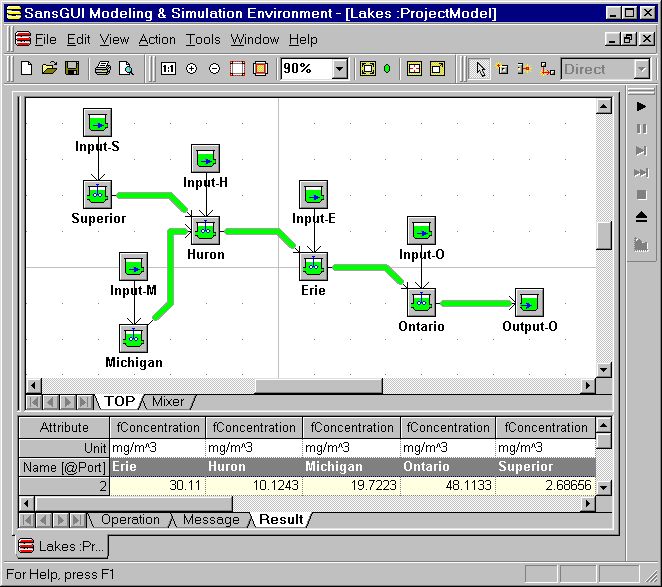Select the arrow pointer tool
The width and height of the screenshot is (662, 587).
(480, 69)
